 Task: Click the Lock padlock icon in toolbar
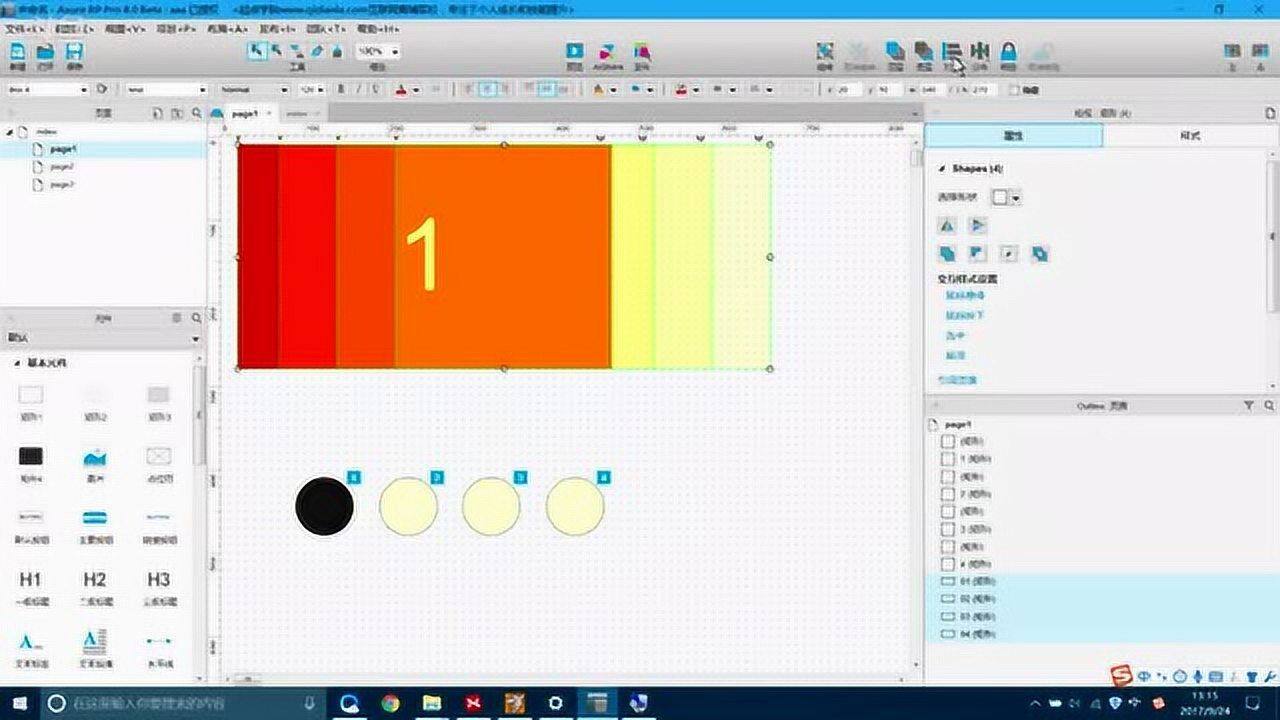coord(1008,51)
